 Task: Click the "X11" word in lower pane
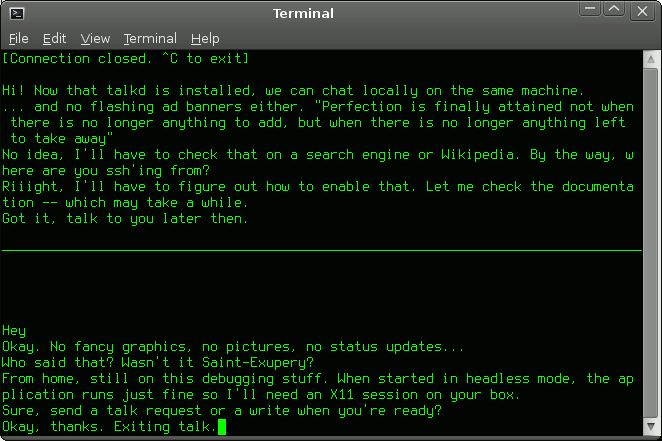pyautogui.click(x=342, y=395)
